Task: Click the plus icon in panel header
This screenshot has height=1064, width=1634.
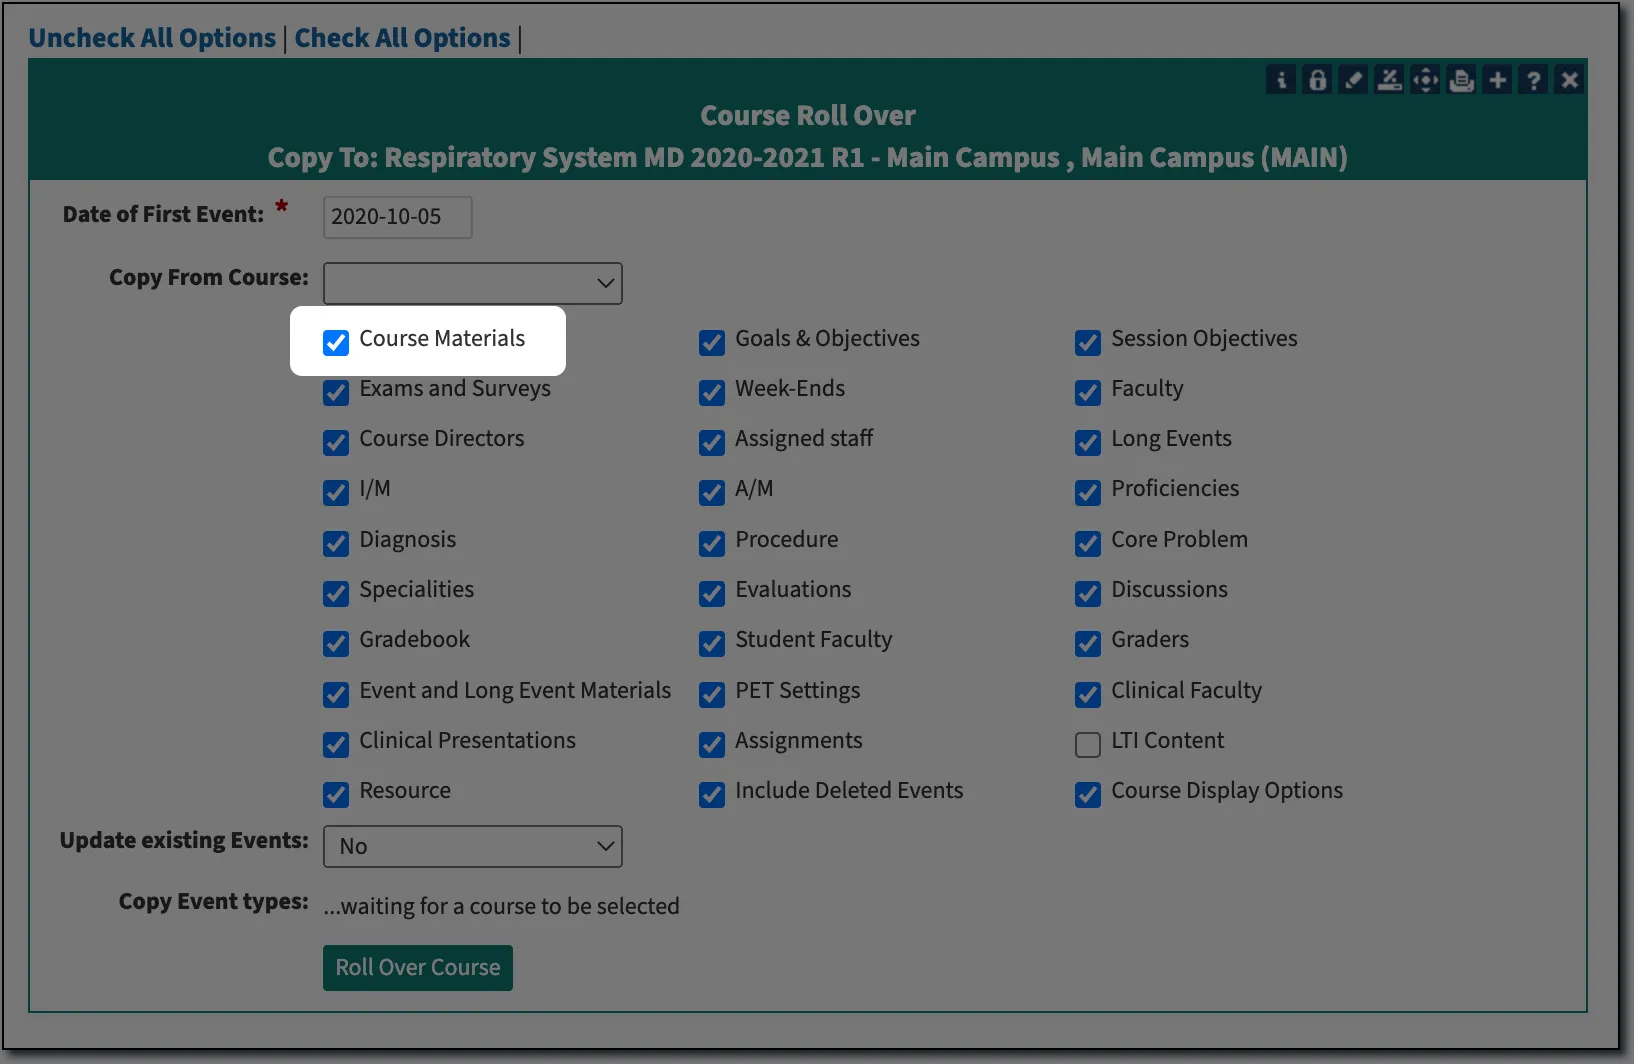Action: (1497, 80)
